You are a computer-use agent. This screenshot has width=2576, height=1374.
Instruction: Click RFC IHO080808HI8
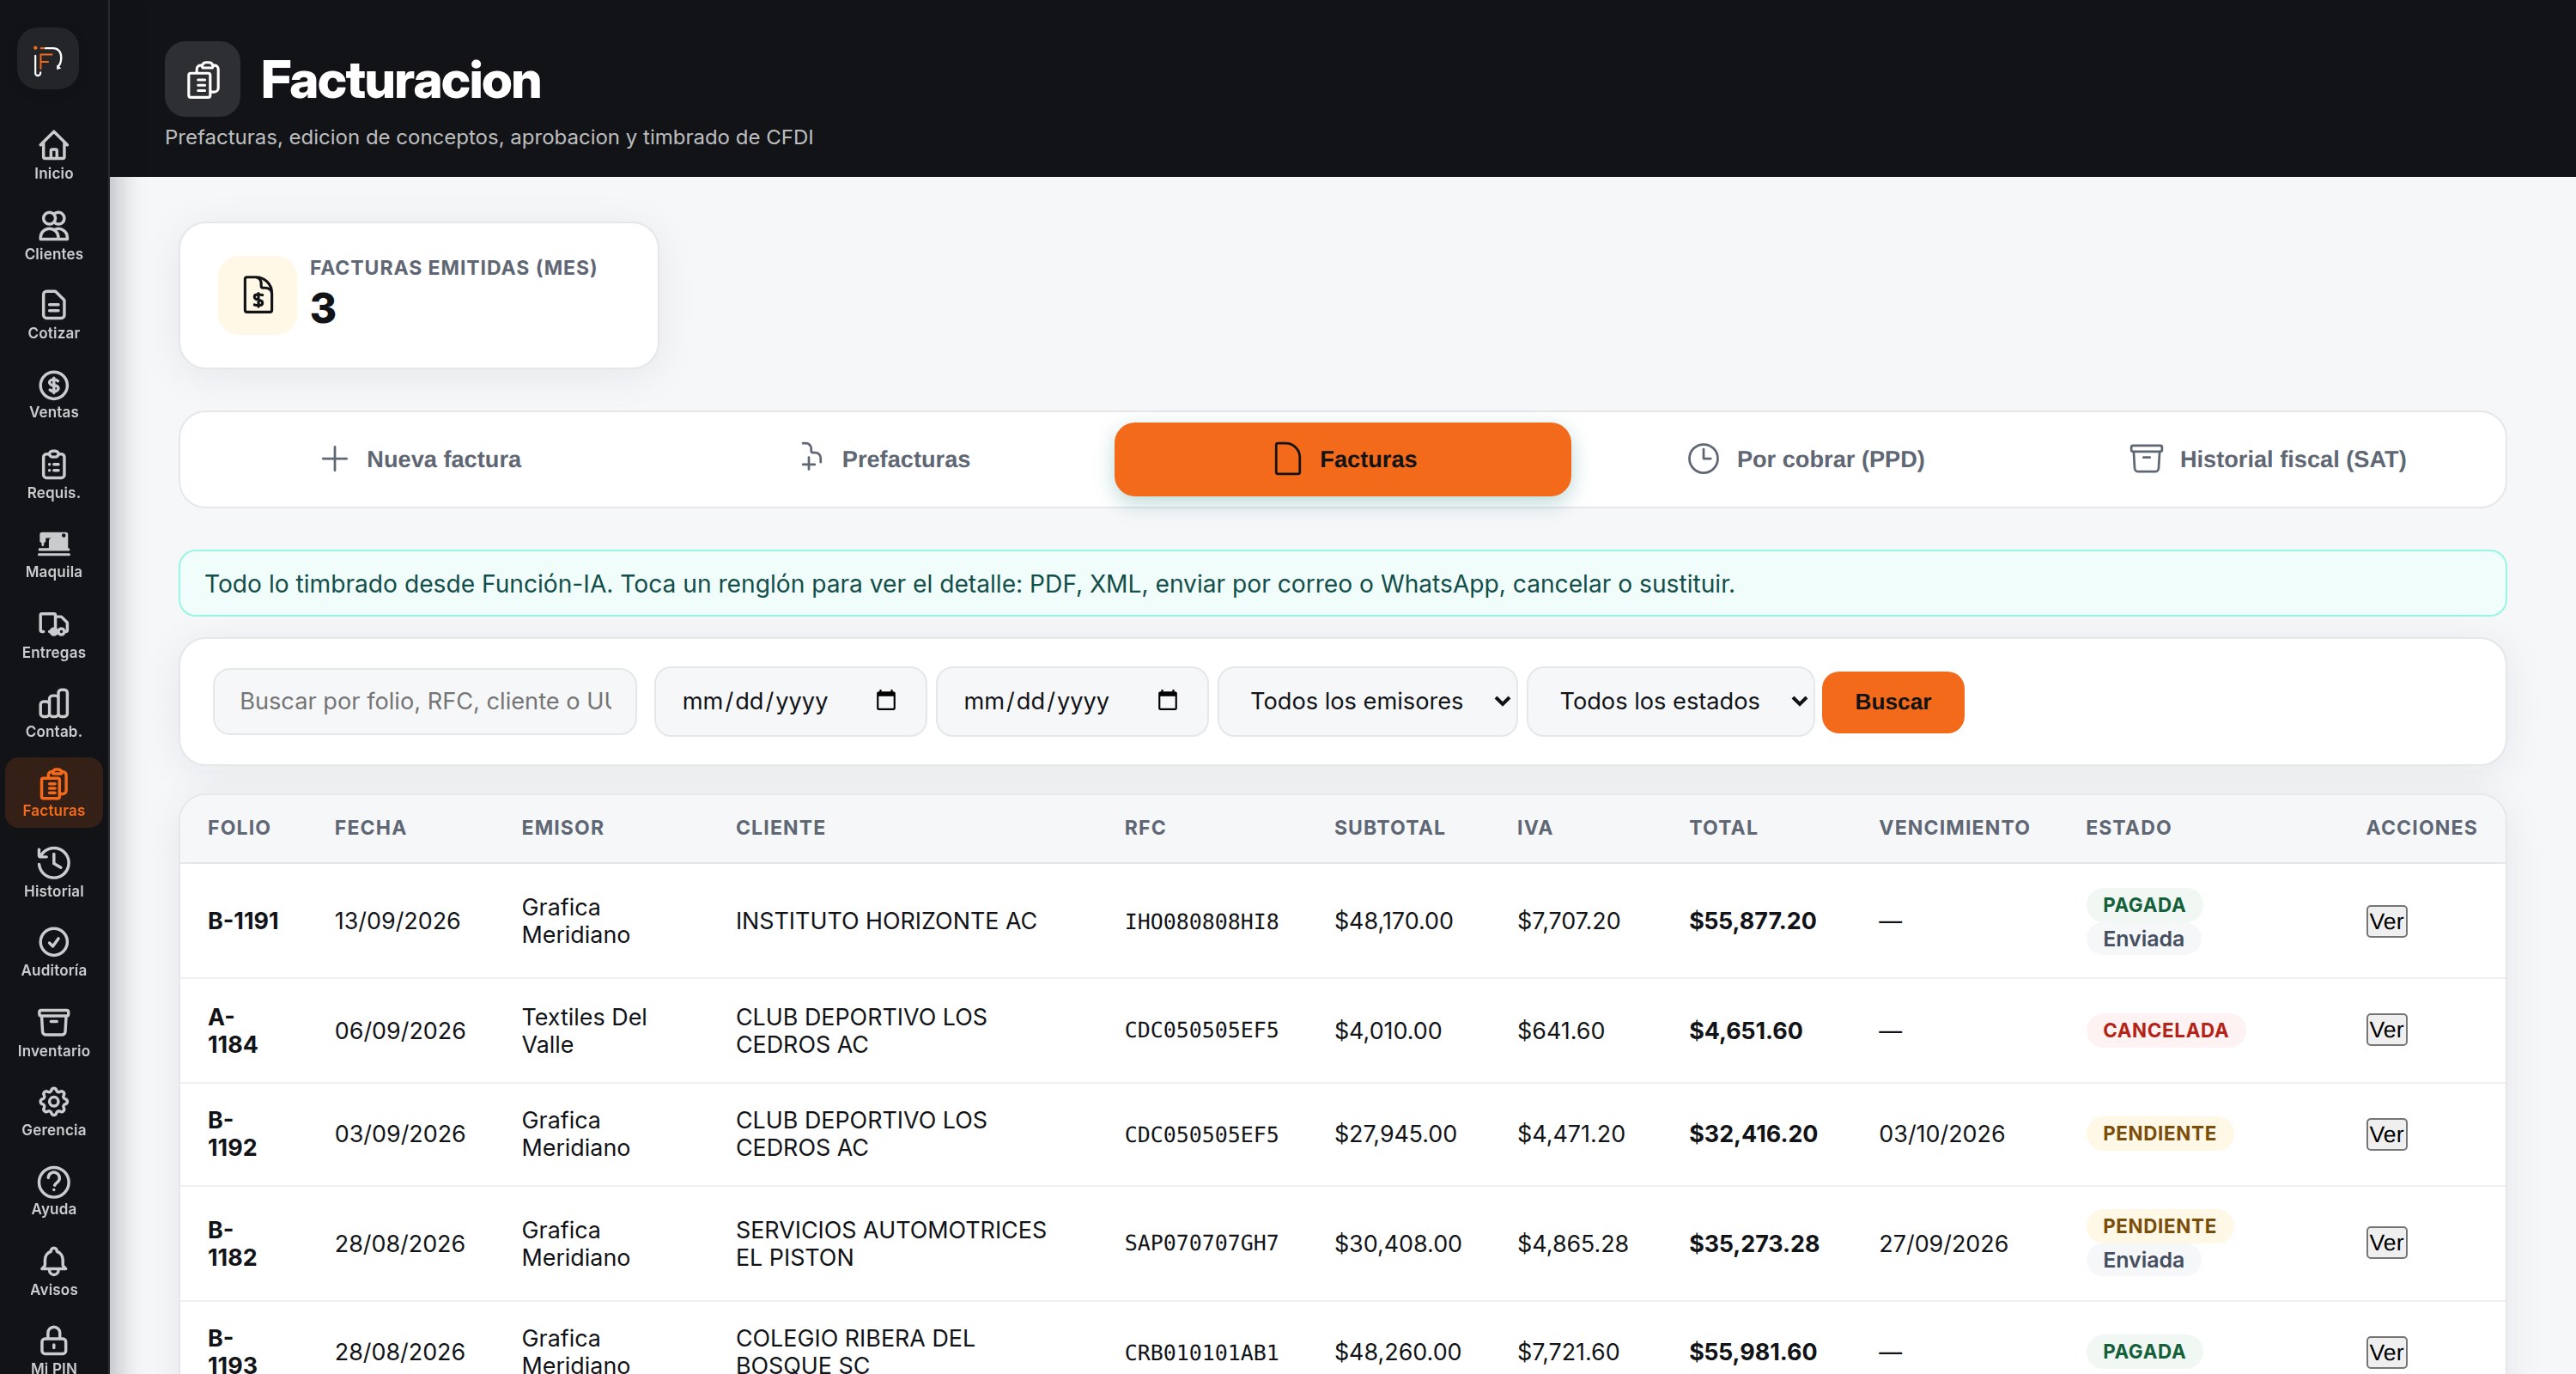(x=1201, y=921)
